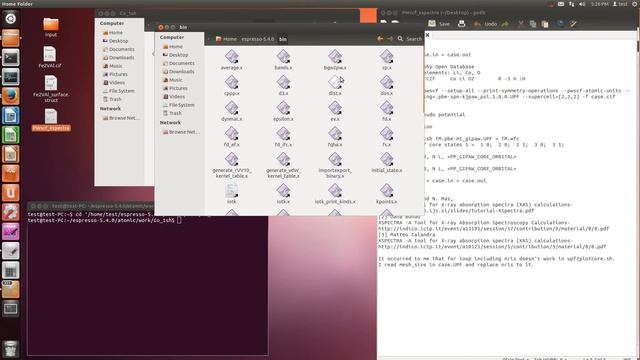The width and height of the screenshot is (640, 360).
Task: Select Fe2VAl_surface.struct on the desktop
Action: [51, 89]
